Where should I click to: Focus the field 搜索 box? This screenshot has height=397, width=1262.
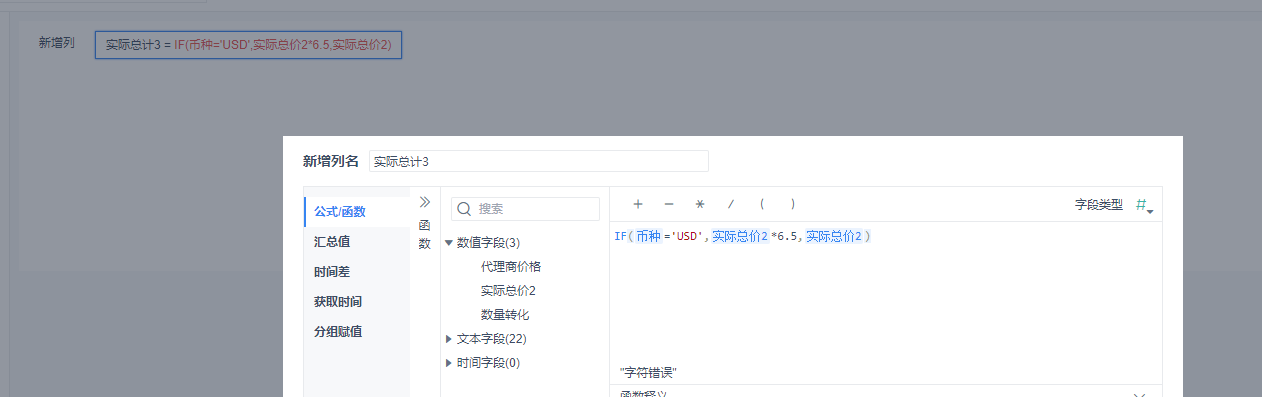pos(526,209)
